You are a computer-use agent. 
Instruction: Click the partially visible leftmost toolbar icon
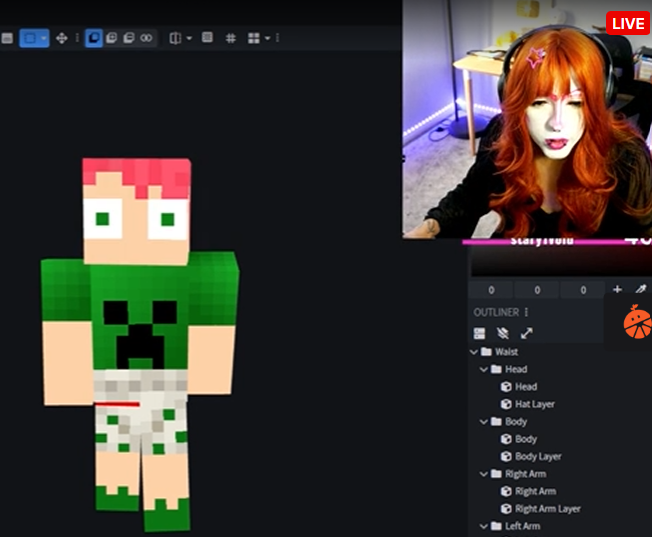pos(7,38)
